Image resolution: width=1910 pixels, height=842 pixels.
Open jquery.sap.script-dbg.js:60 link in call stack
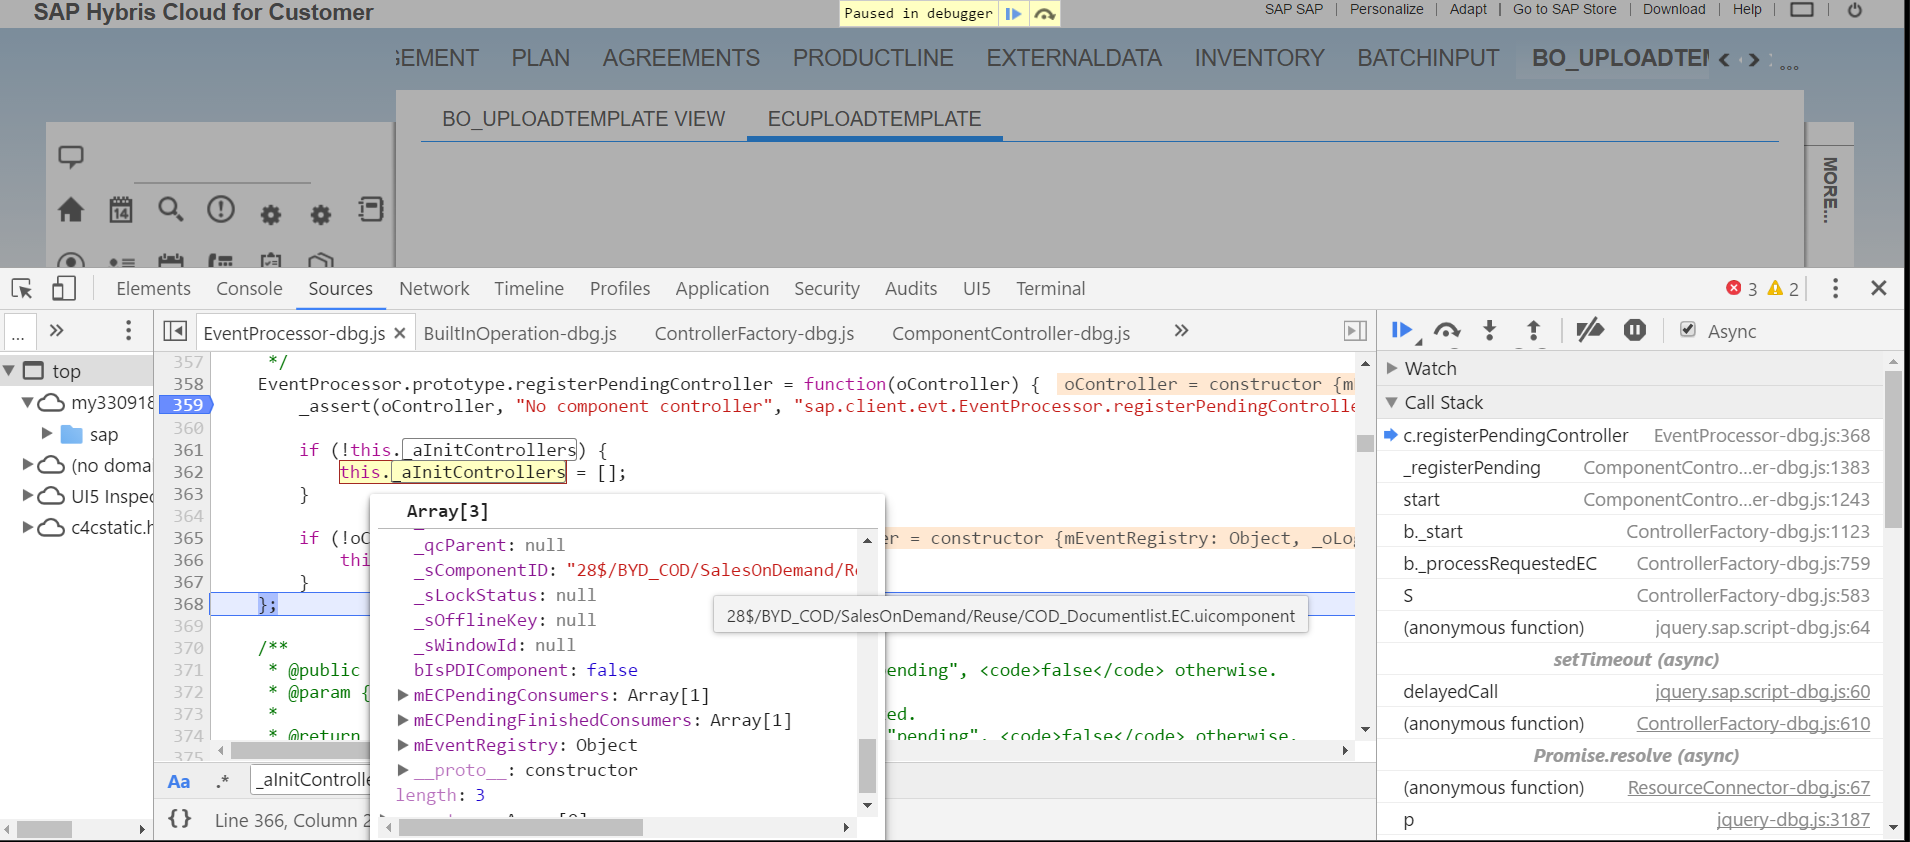[x=1762, y=692]
